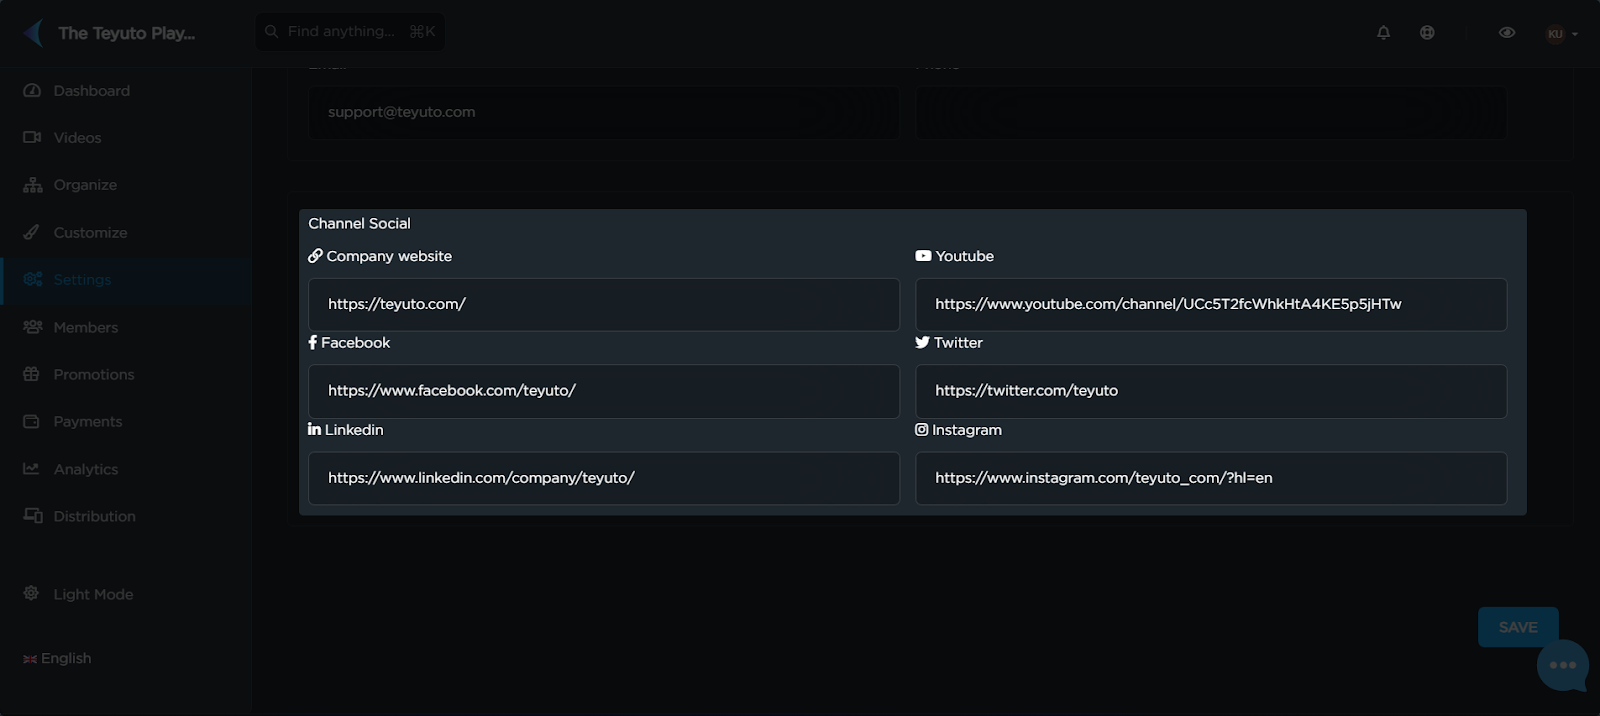Click the Payments wallet icon

point(32,422)
